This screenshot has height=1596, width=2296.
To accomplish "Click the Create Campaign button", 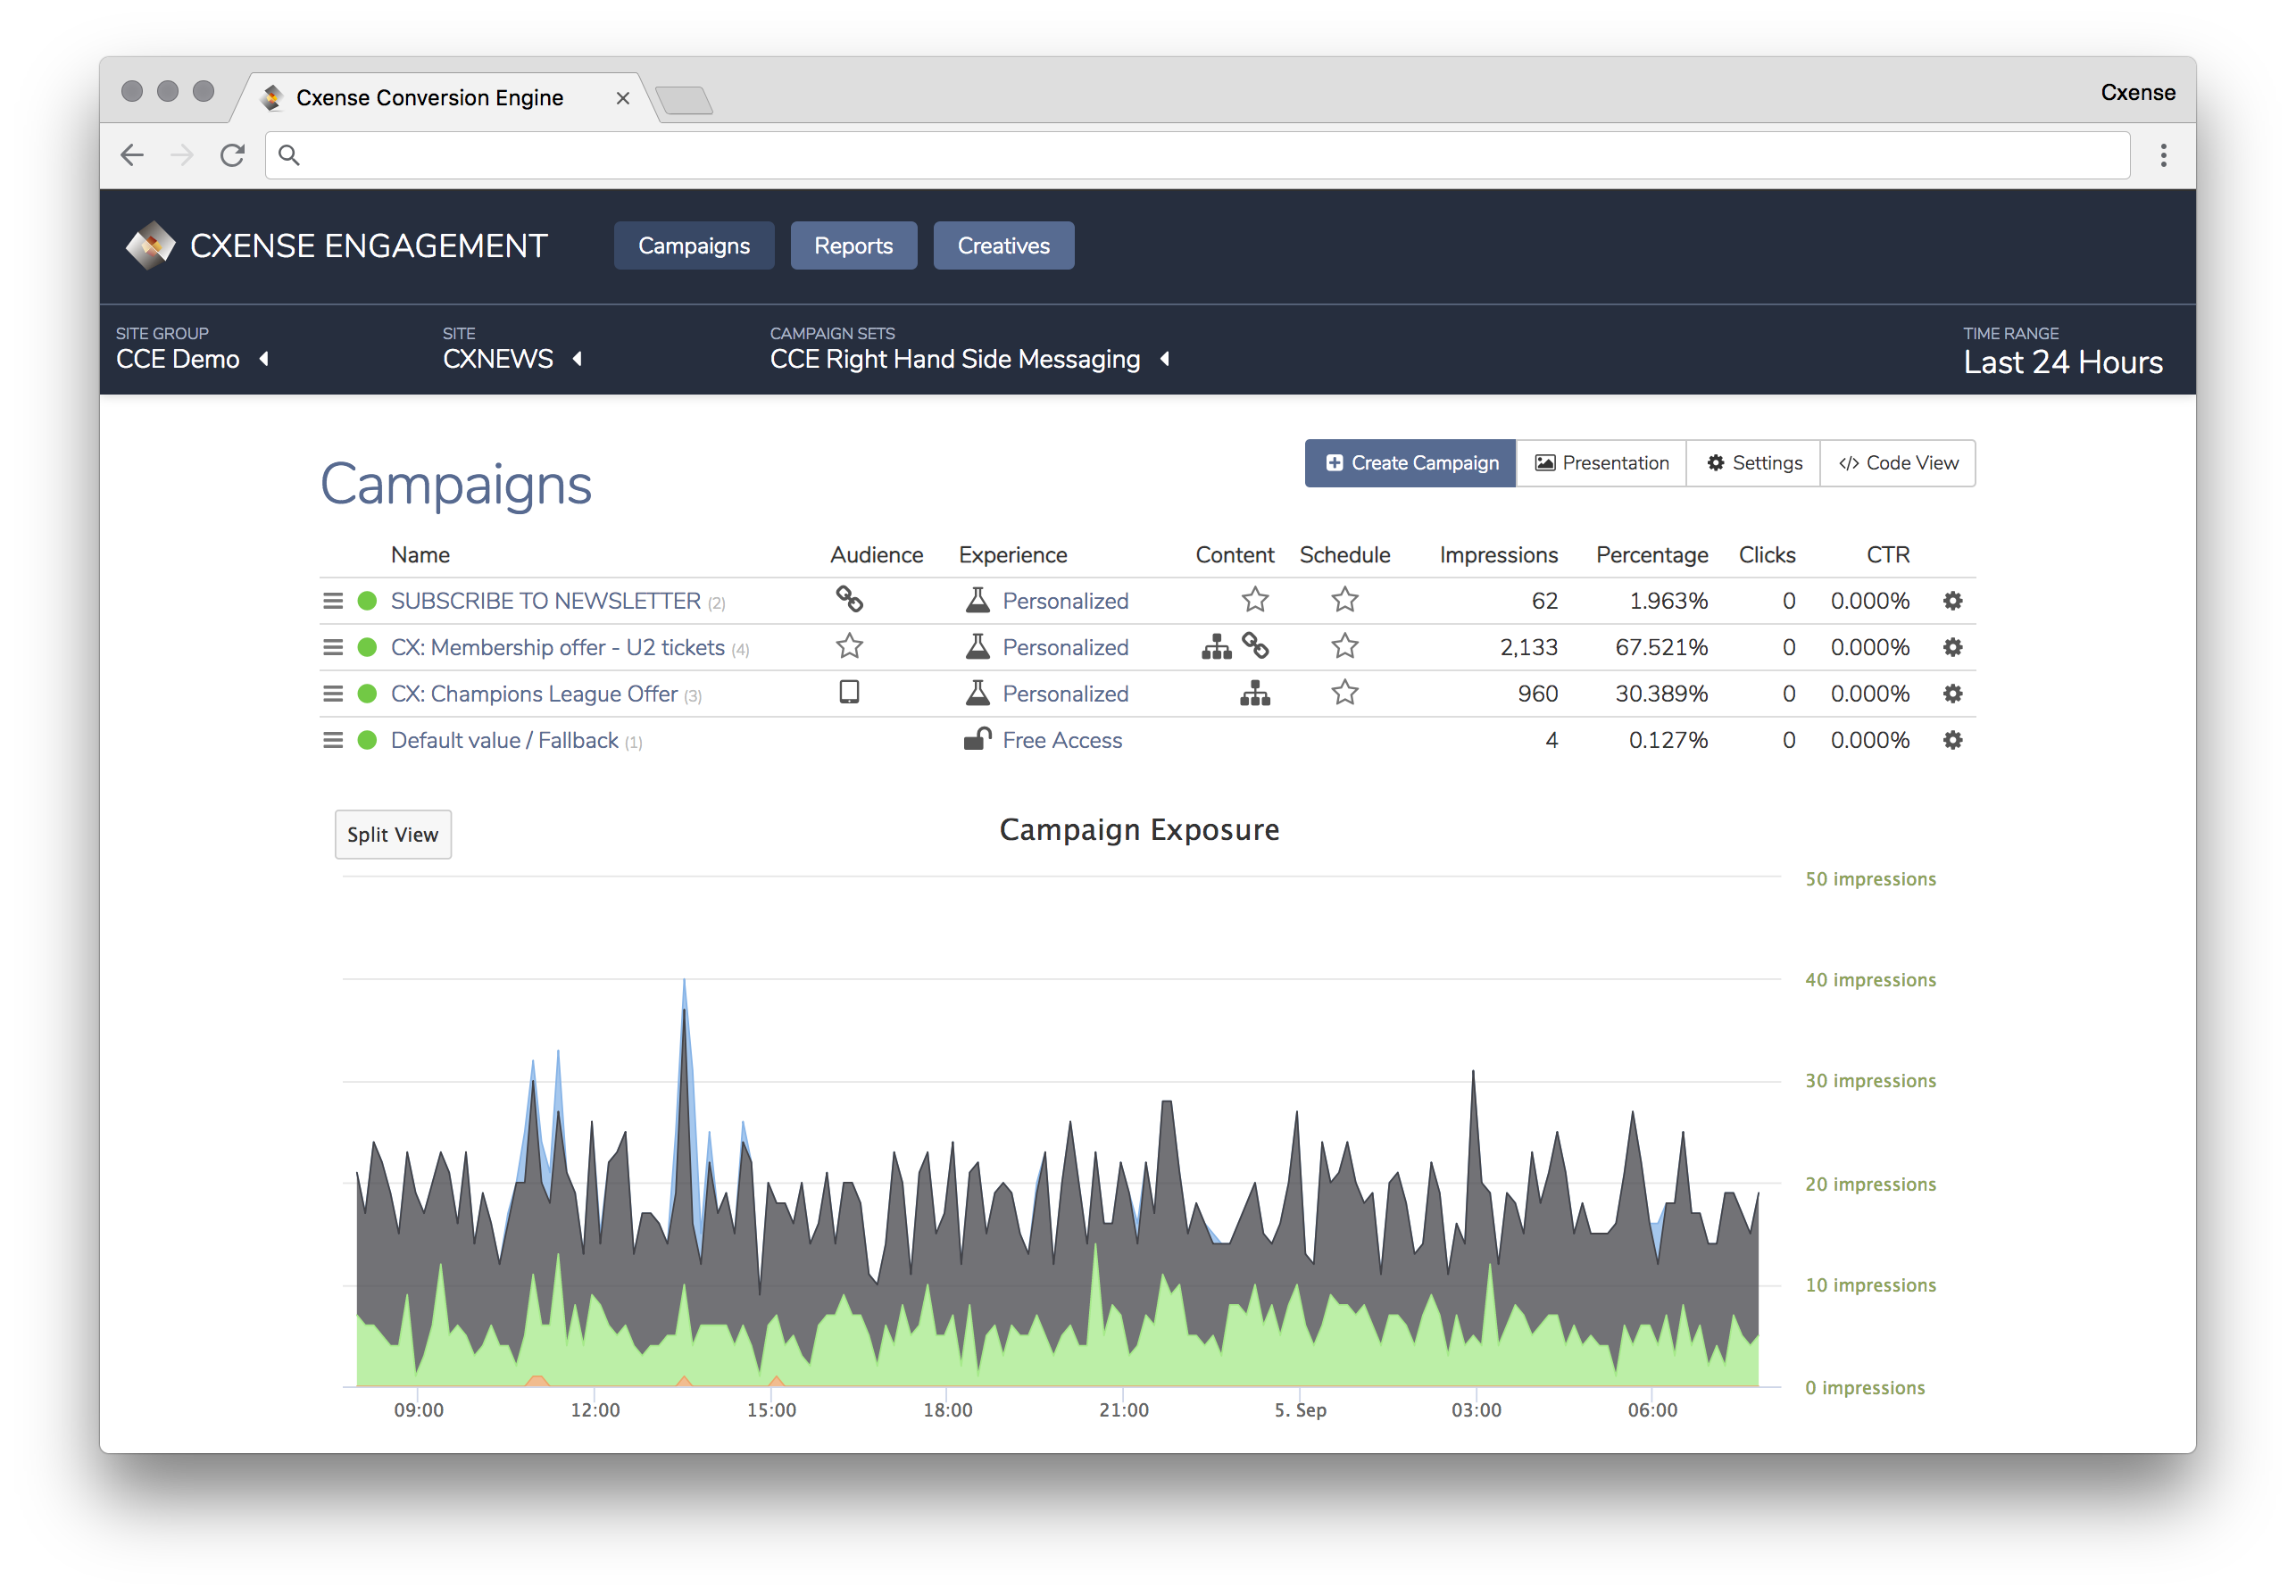I will [1410, 463].
